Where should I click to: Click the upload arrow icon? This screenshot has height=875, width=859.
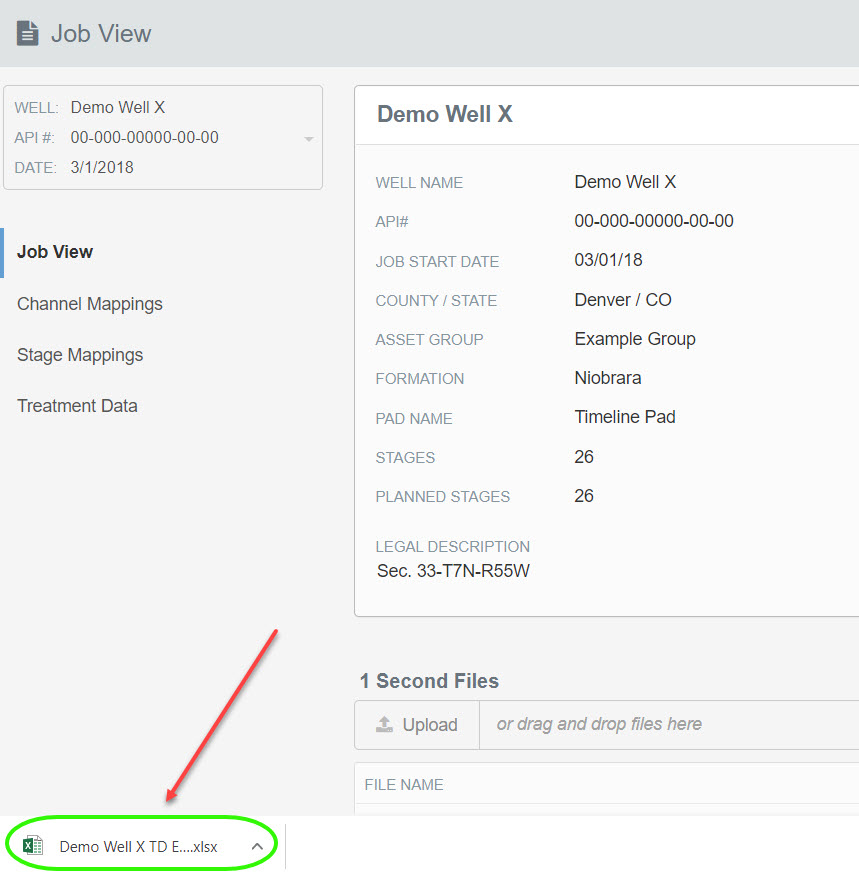coord(384,725)
